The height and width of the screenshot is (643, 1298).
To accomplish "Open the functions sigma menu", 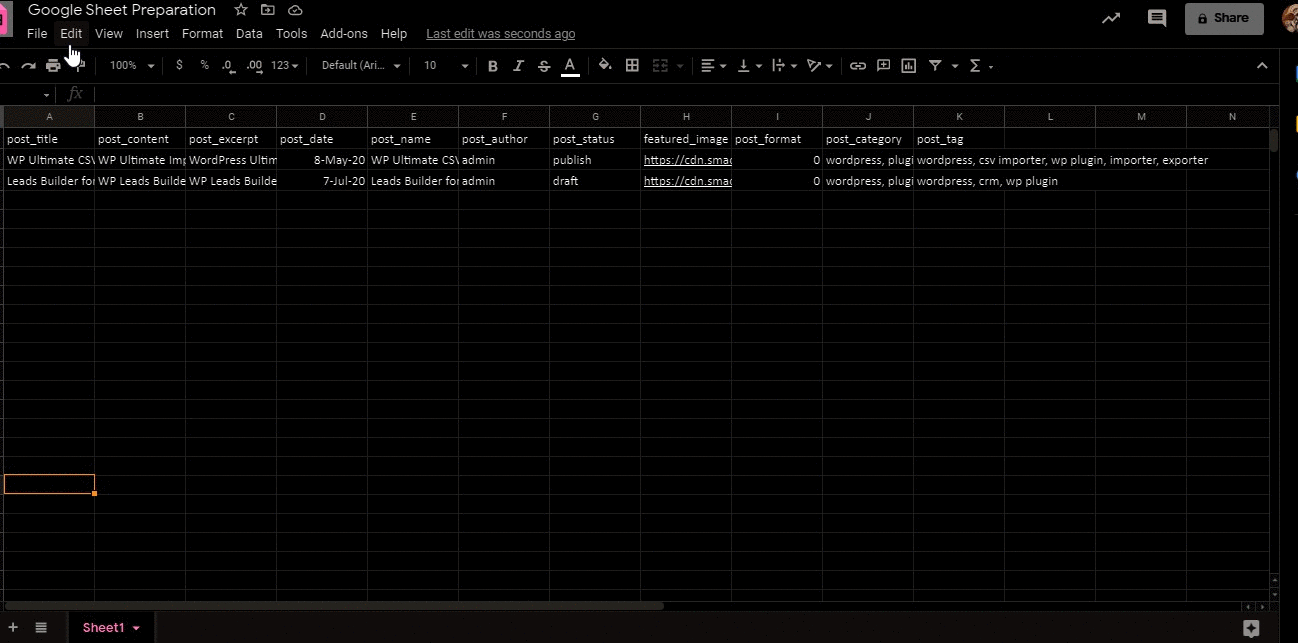I will [x=981, y=65].
